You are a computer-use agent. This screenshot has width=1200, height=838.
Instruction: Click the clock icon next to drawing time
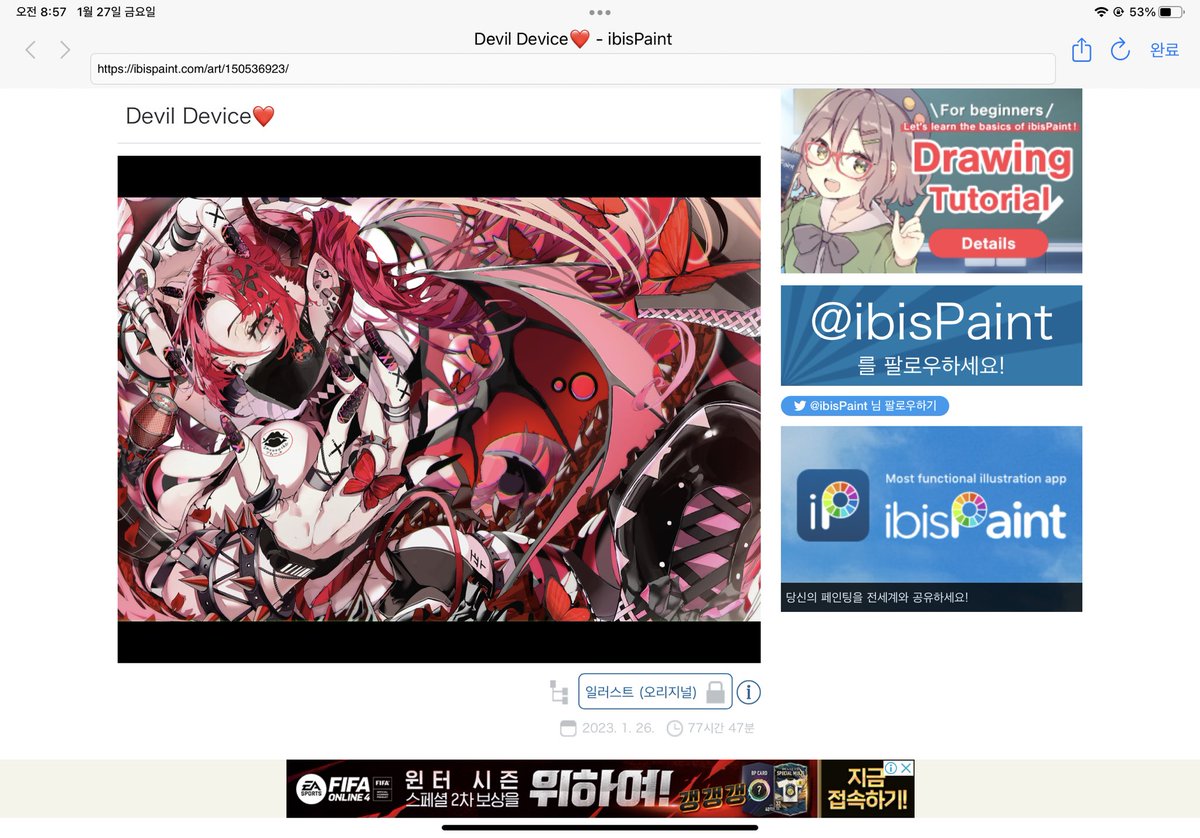click(x=675, y=728)
